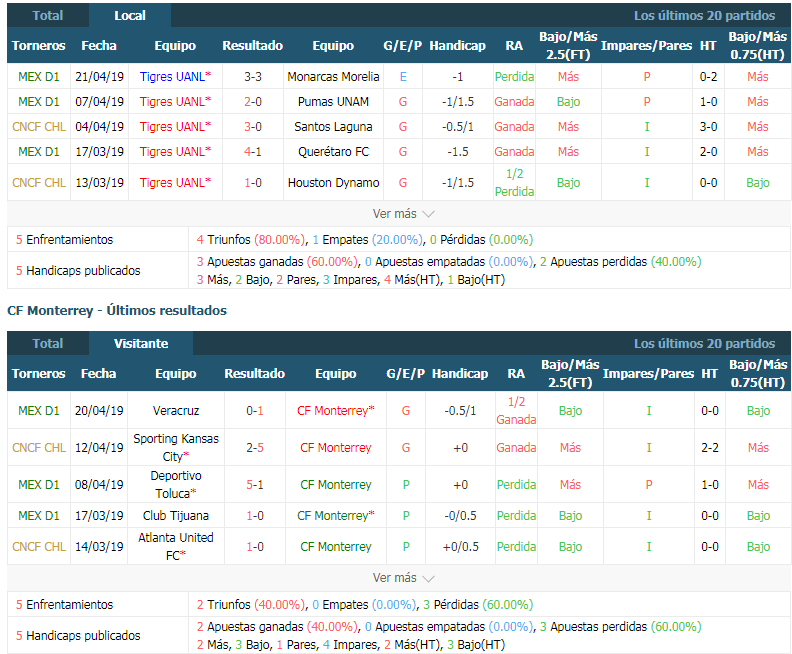Click the 3-0 result against Santos Laguna

(253, 127)
